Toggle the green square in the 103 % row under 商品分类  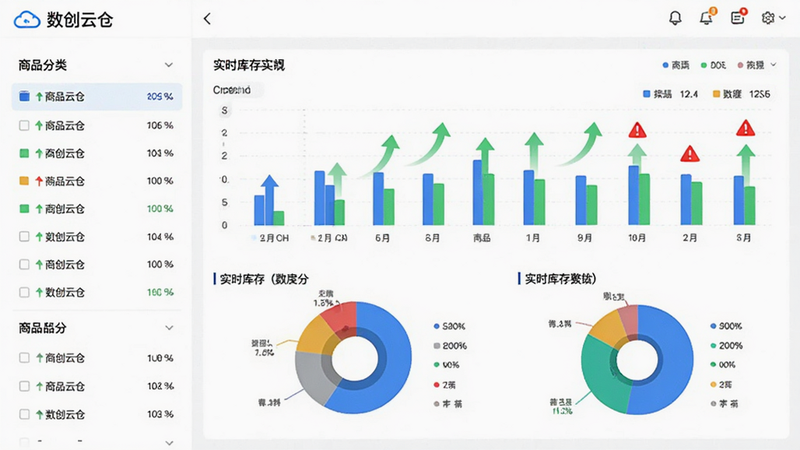[x=24, y=153]
